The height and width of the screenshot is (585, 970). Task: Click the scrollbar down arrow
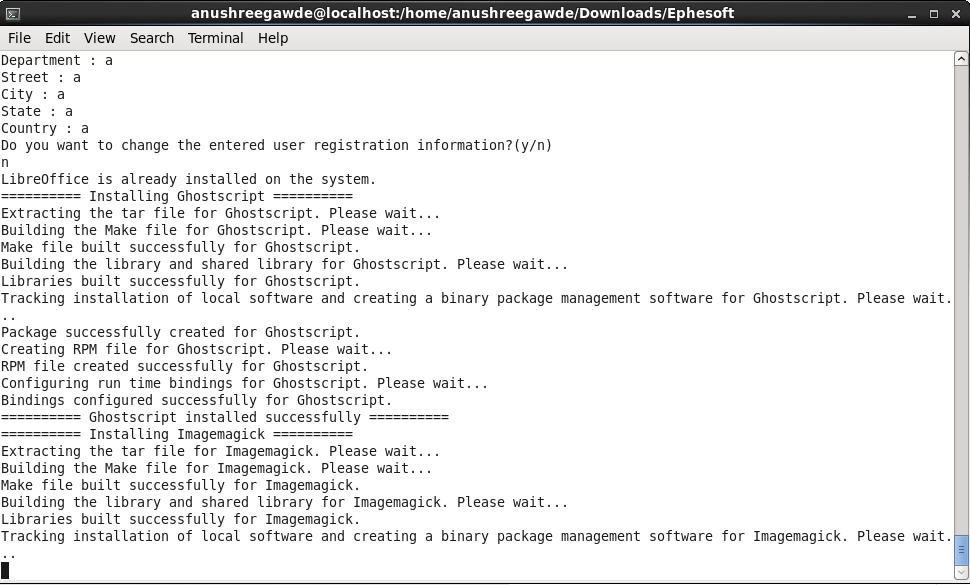(961, 574)
